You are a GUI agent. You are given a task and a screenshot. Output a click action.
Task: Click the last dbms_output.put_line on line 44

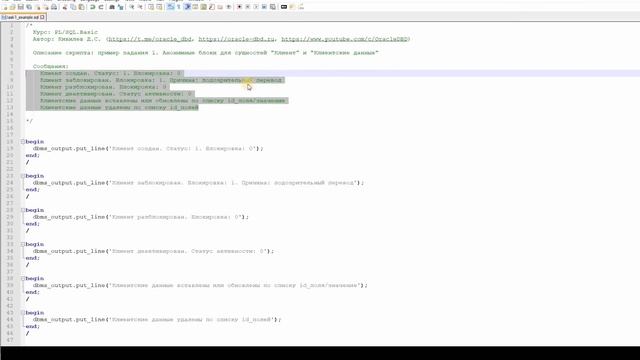coord(69,320)
